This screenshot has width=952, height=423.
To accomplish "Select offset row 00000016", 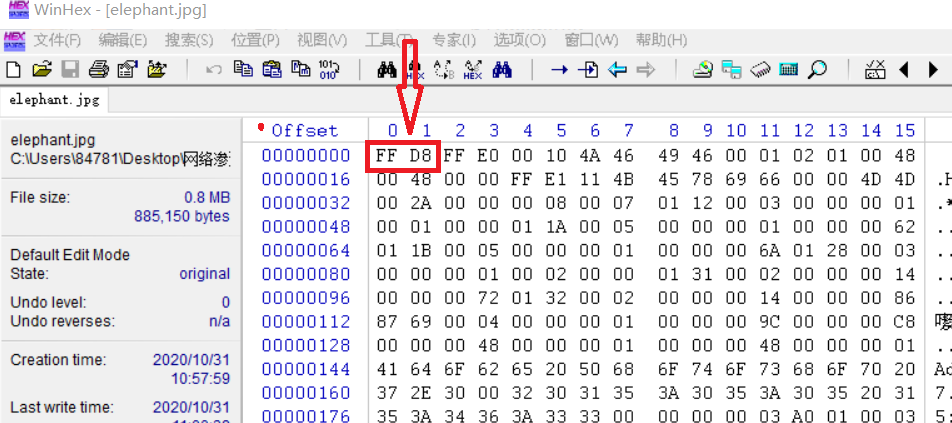I will (305, 180).
